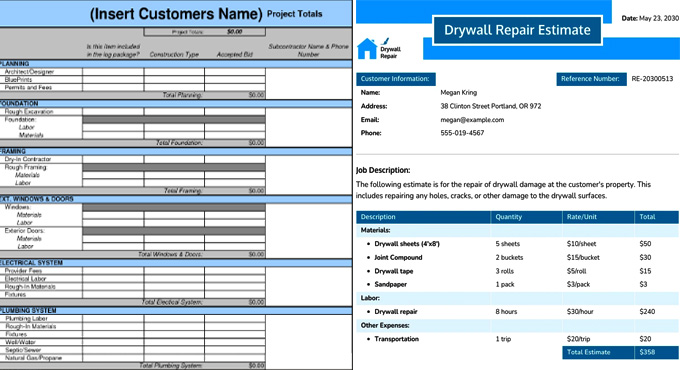The image size is (680, 370).
Task: Select the $15/bucket rate cell
Action: (583, 257)
